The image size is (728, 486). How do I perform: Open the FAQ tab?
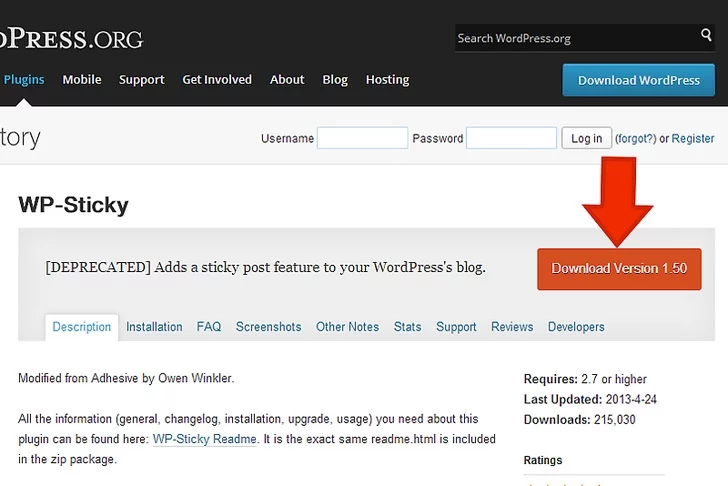pyautogui.click(x=209, y=327)
